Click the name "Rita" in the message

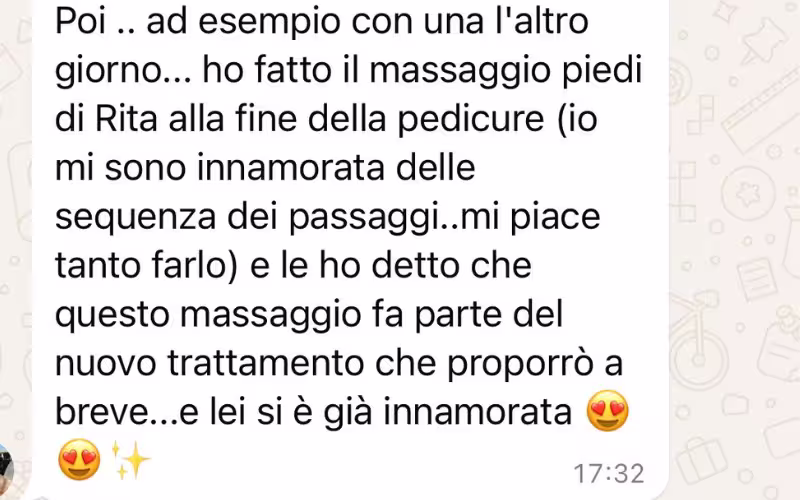(126, 118)
